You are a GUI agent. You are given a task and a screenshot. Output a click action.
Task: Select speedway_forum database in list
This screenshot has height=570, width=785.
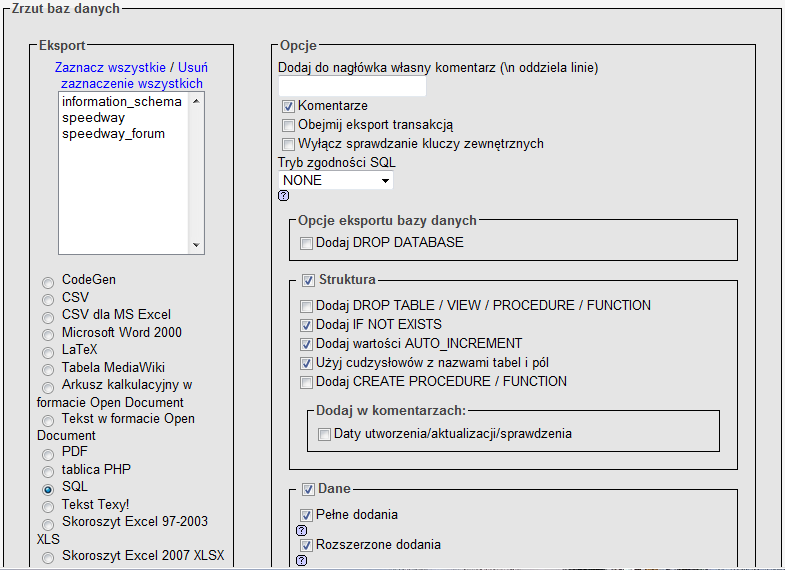pyautogui.click(x=113, y=134)
